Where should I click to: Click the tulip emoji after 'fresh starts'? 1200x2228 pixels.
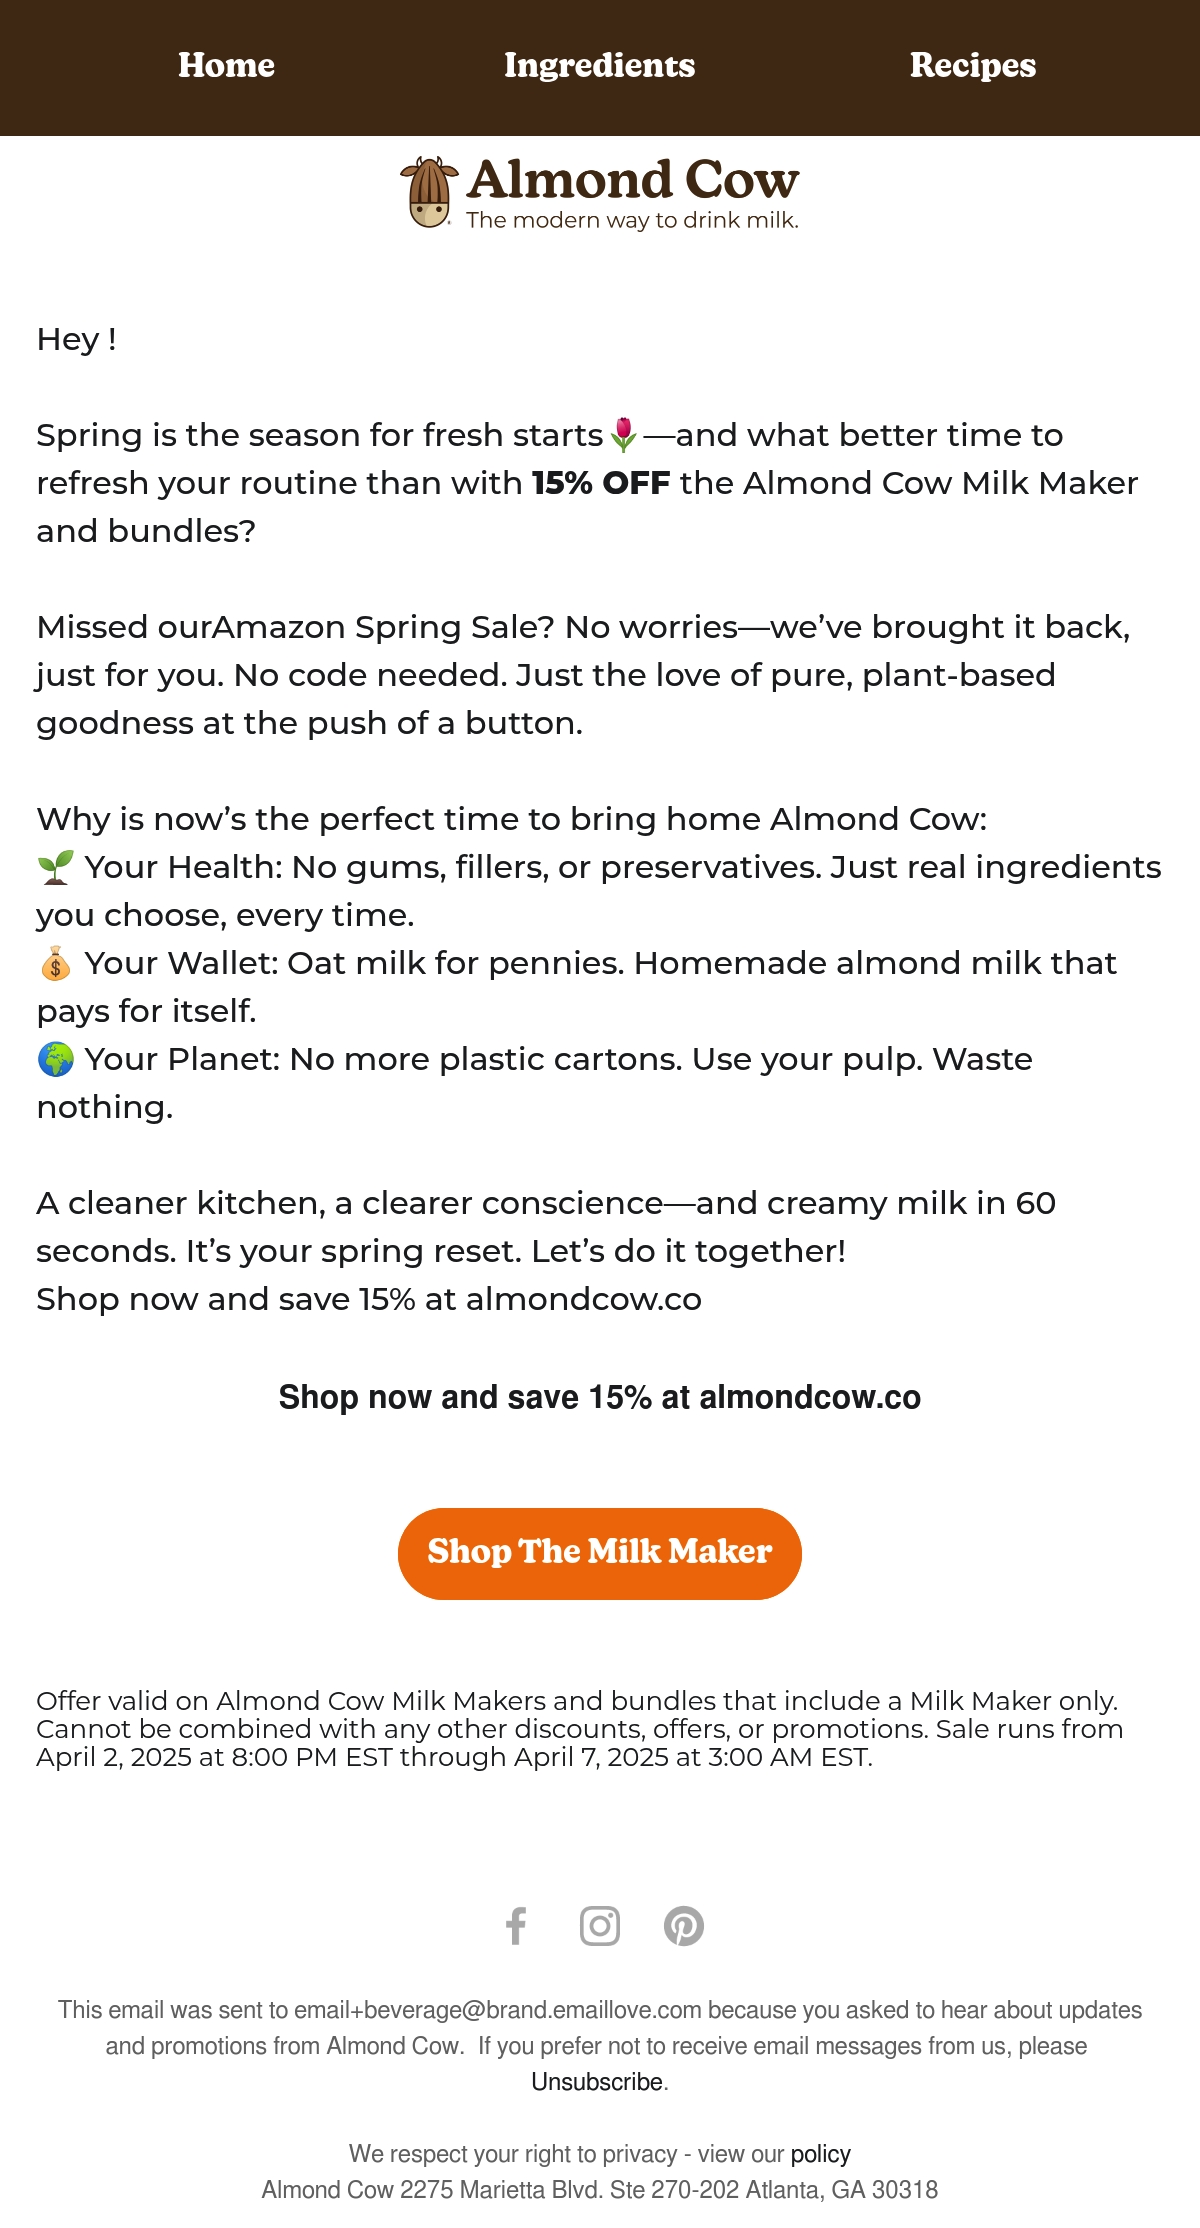[x=624, y=434]
